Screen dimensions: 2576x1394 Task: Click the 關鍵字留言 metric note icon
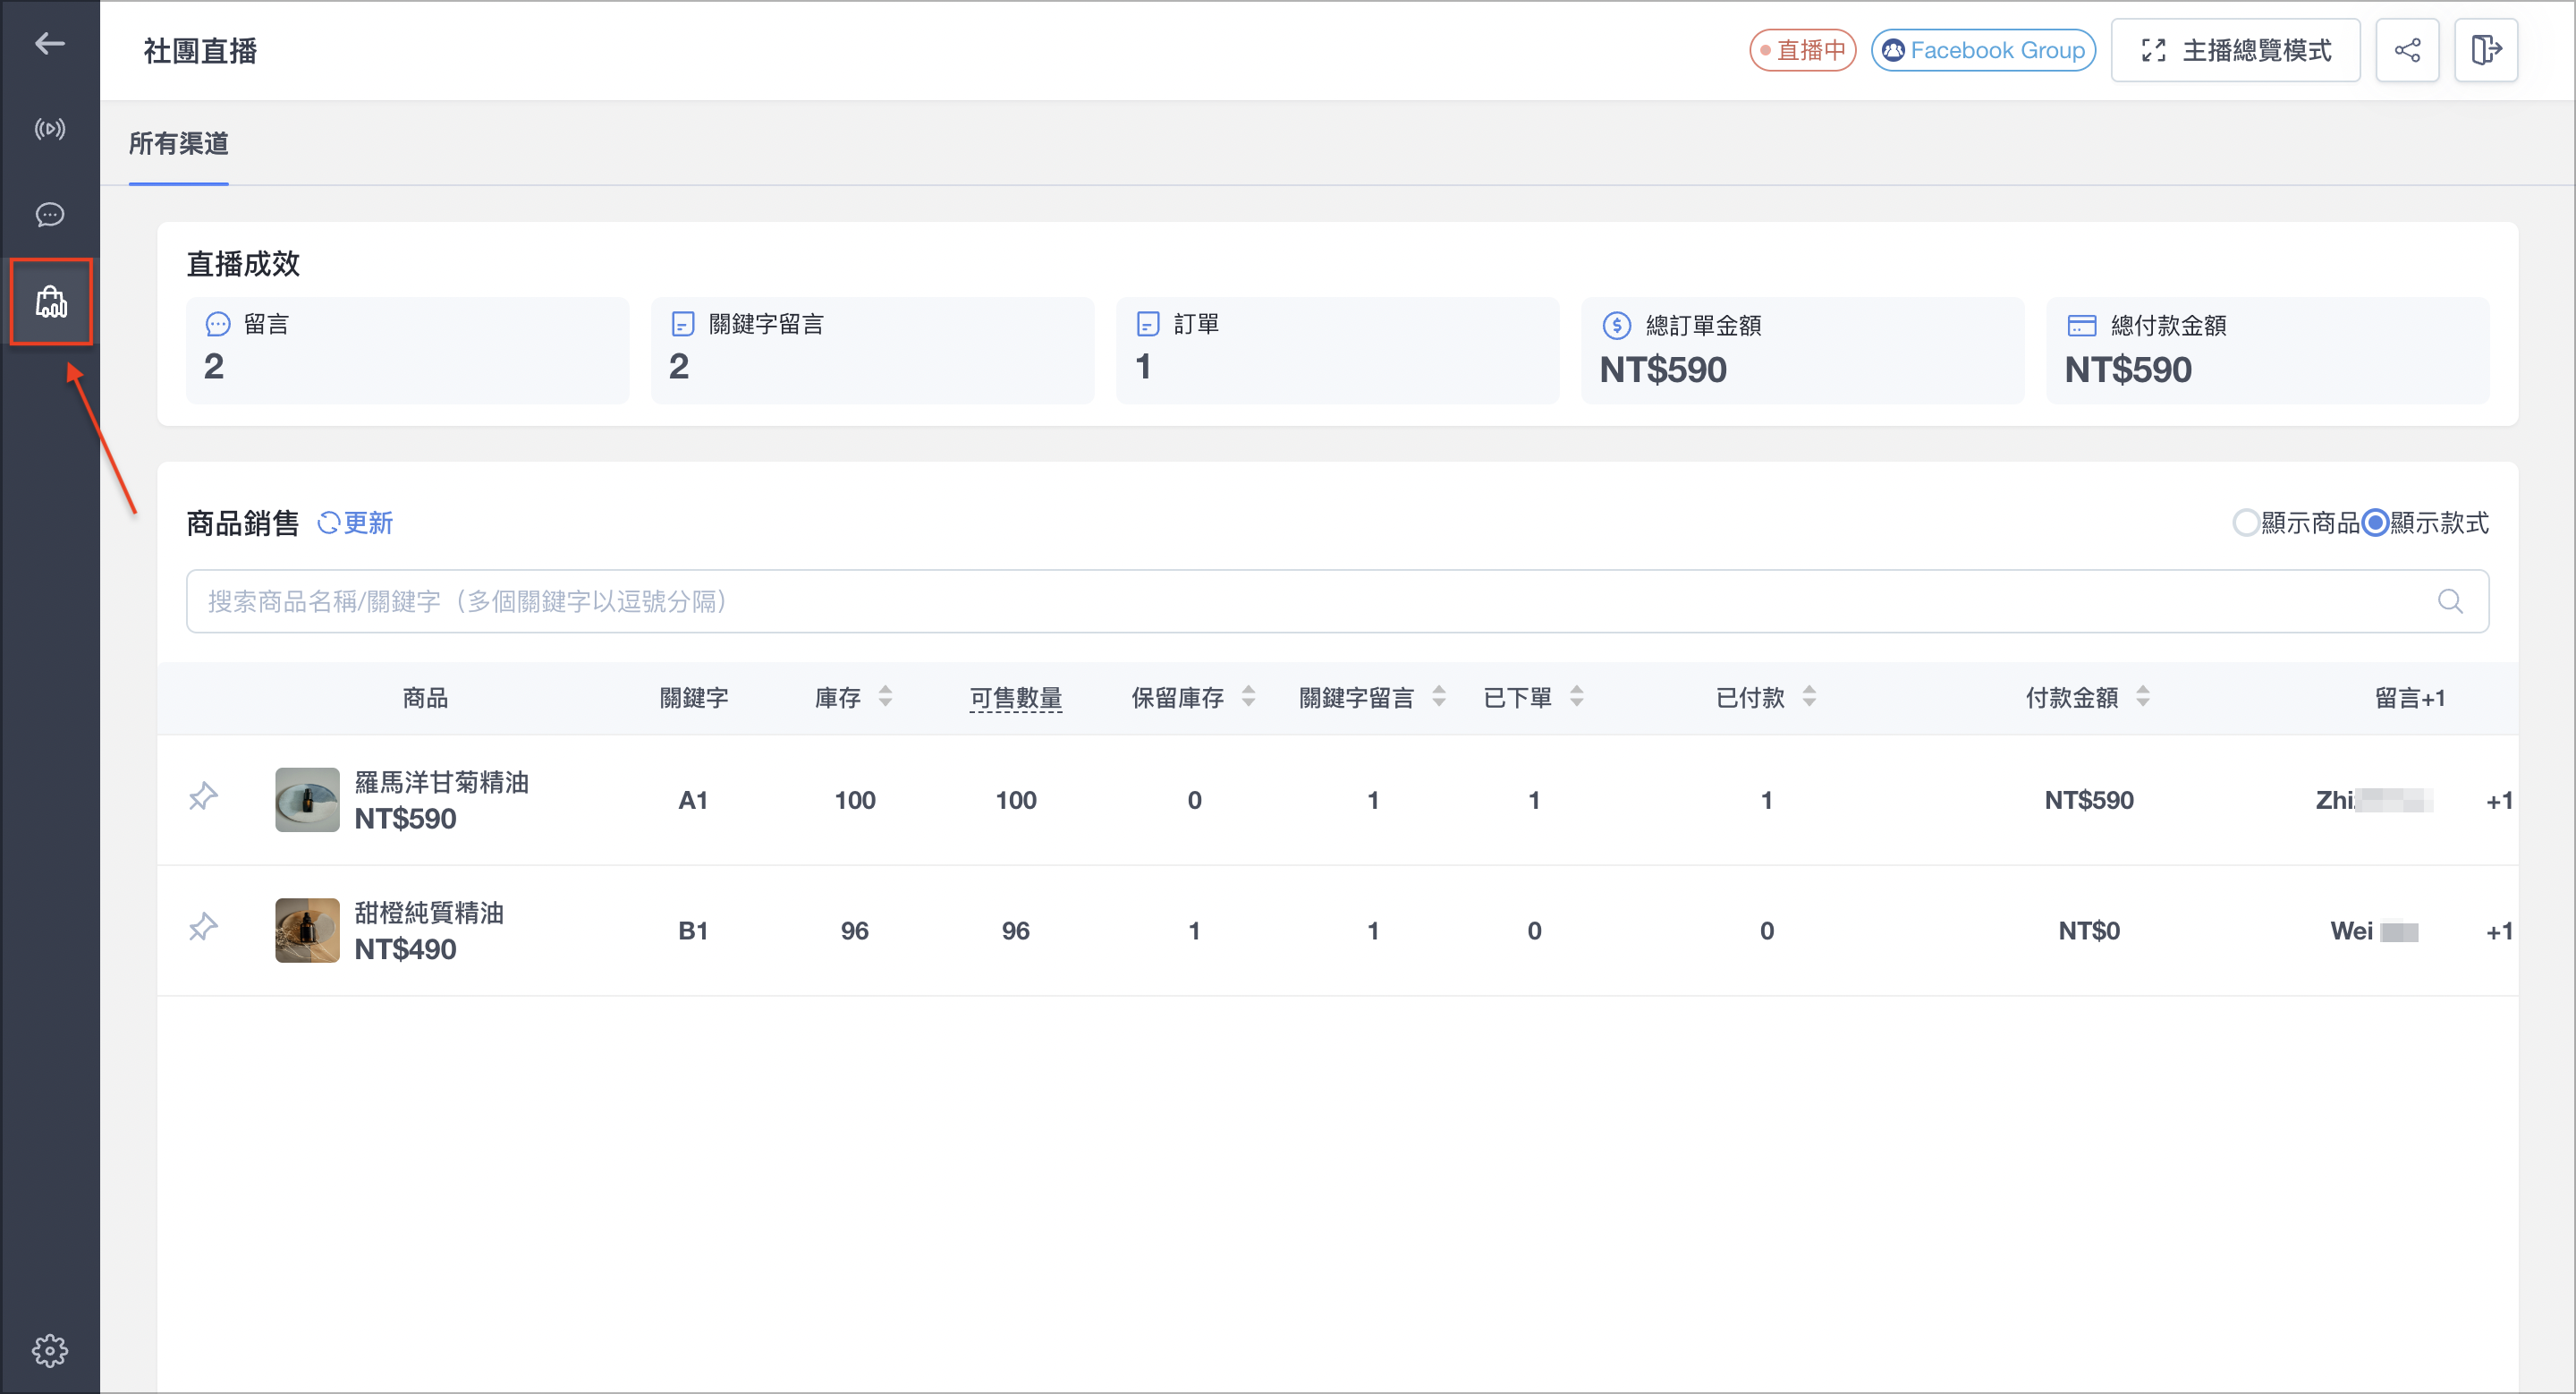click(x=683, y=324)
